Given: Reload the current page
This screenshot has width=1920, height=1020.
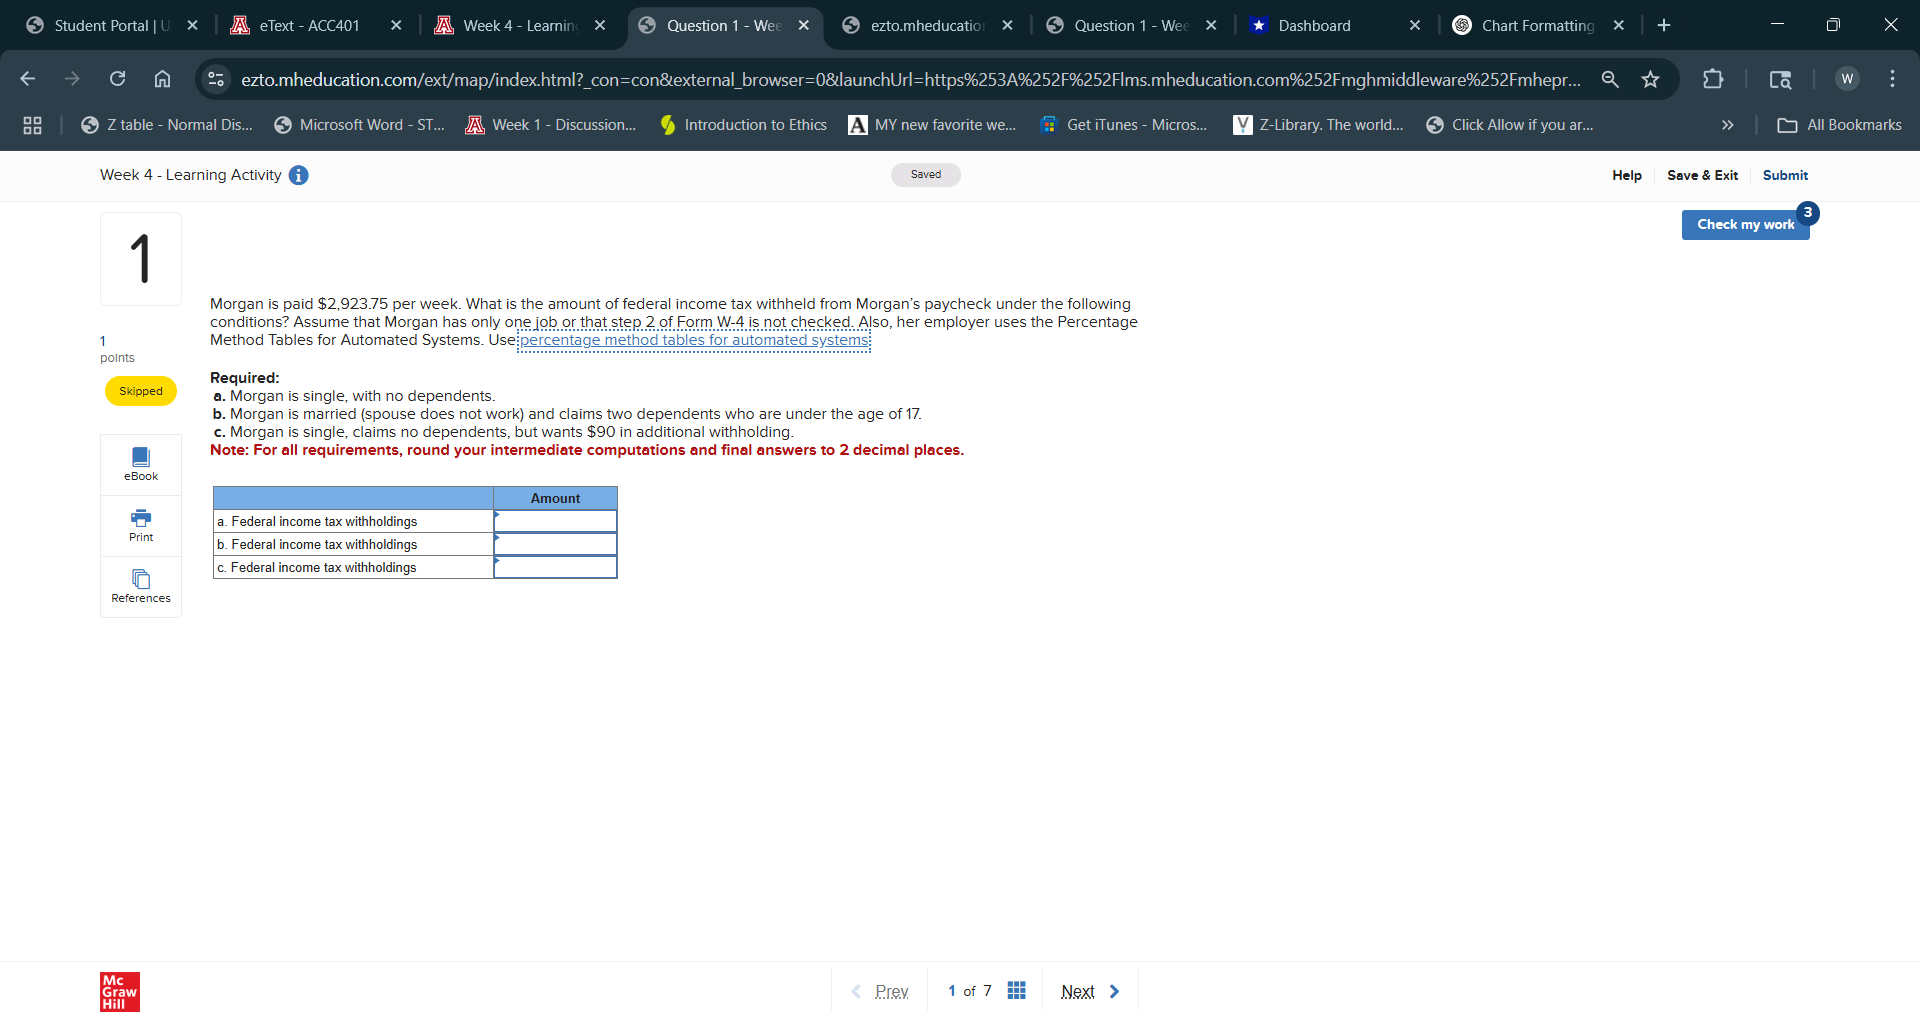Looking at the screenshot, I should [117, 79].
